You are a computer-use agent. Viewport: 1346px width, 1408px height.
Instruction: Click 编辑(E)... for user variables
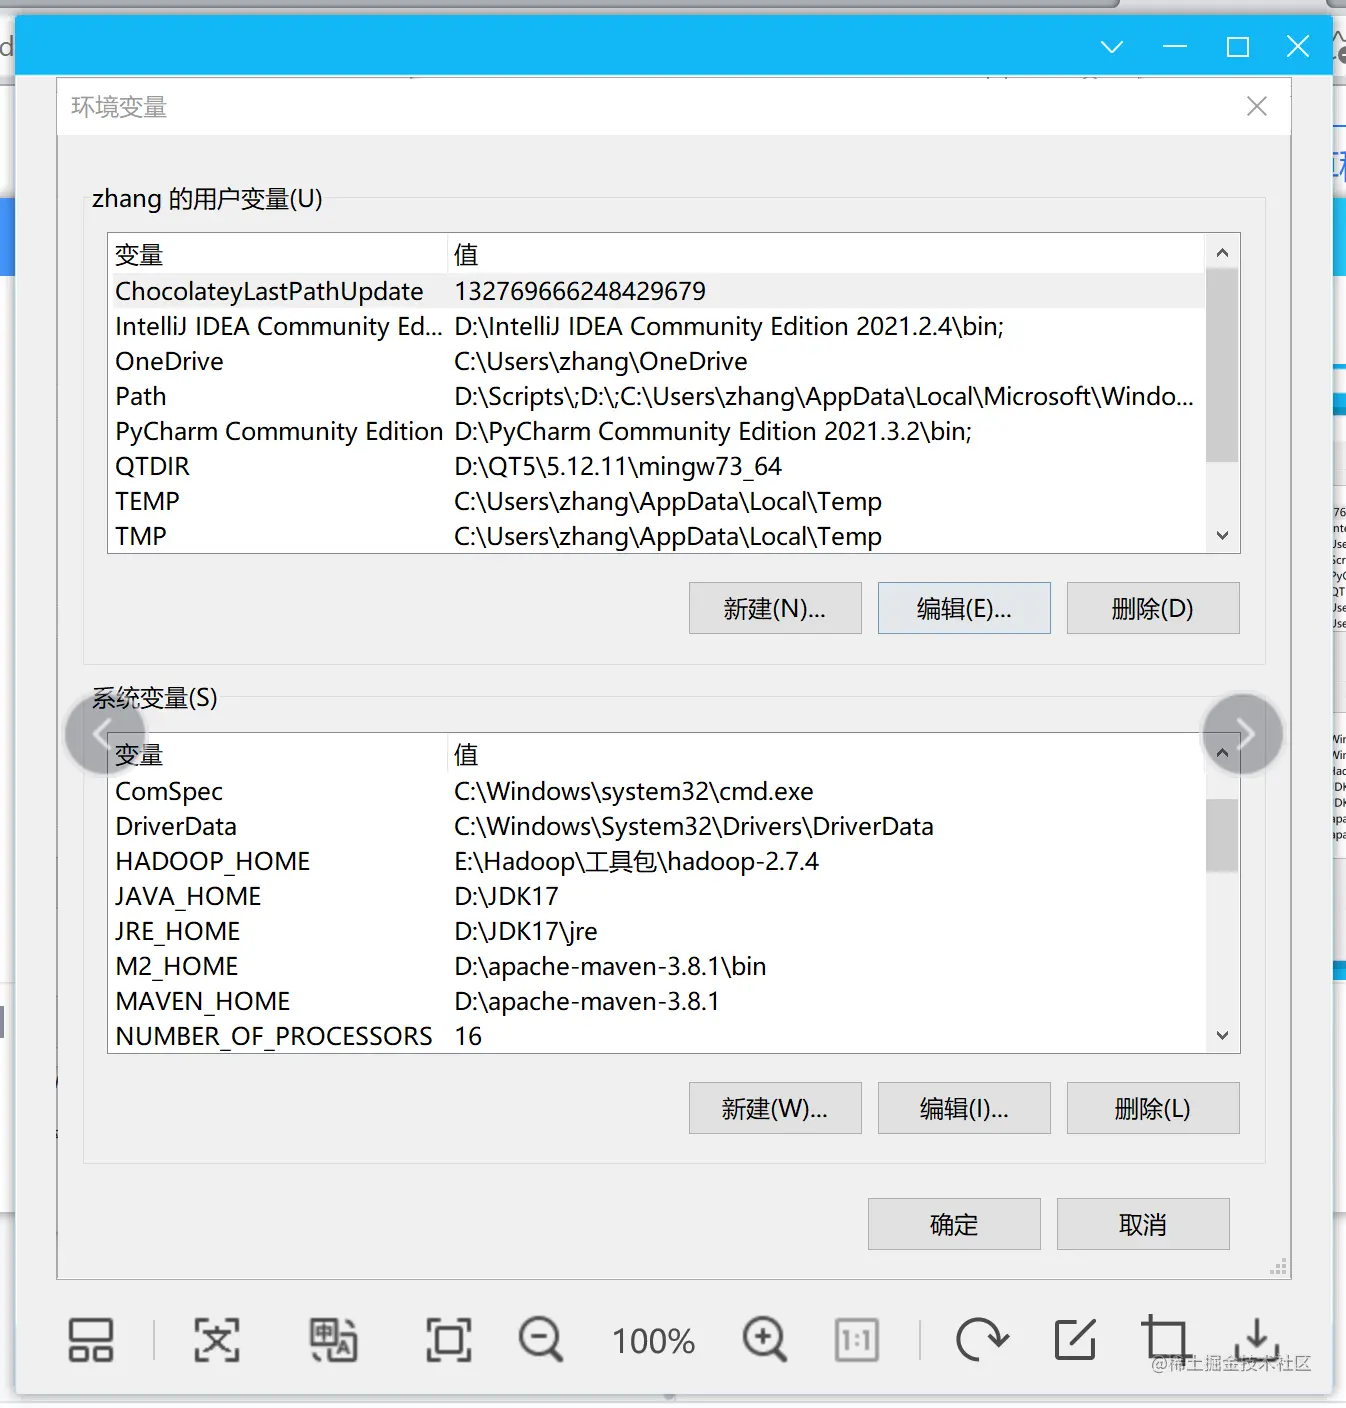(964, 608)
